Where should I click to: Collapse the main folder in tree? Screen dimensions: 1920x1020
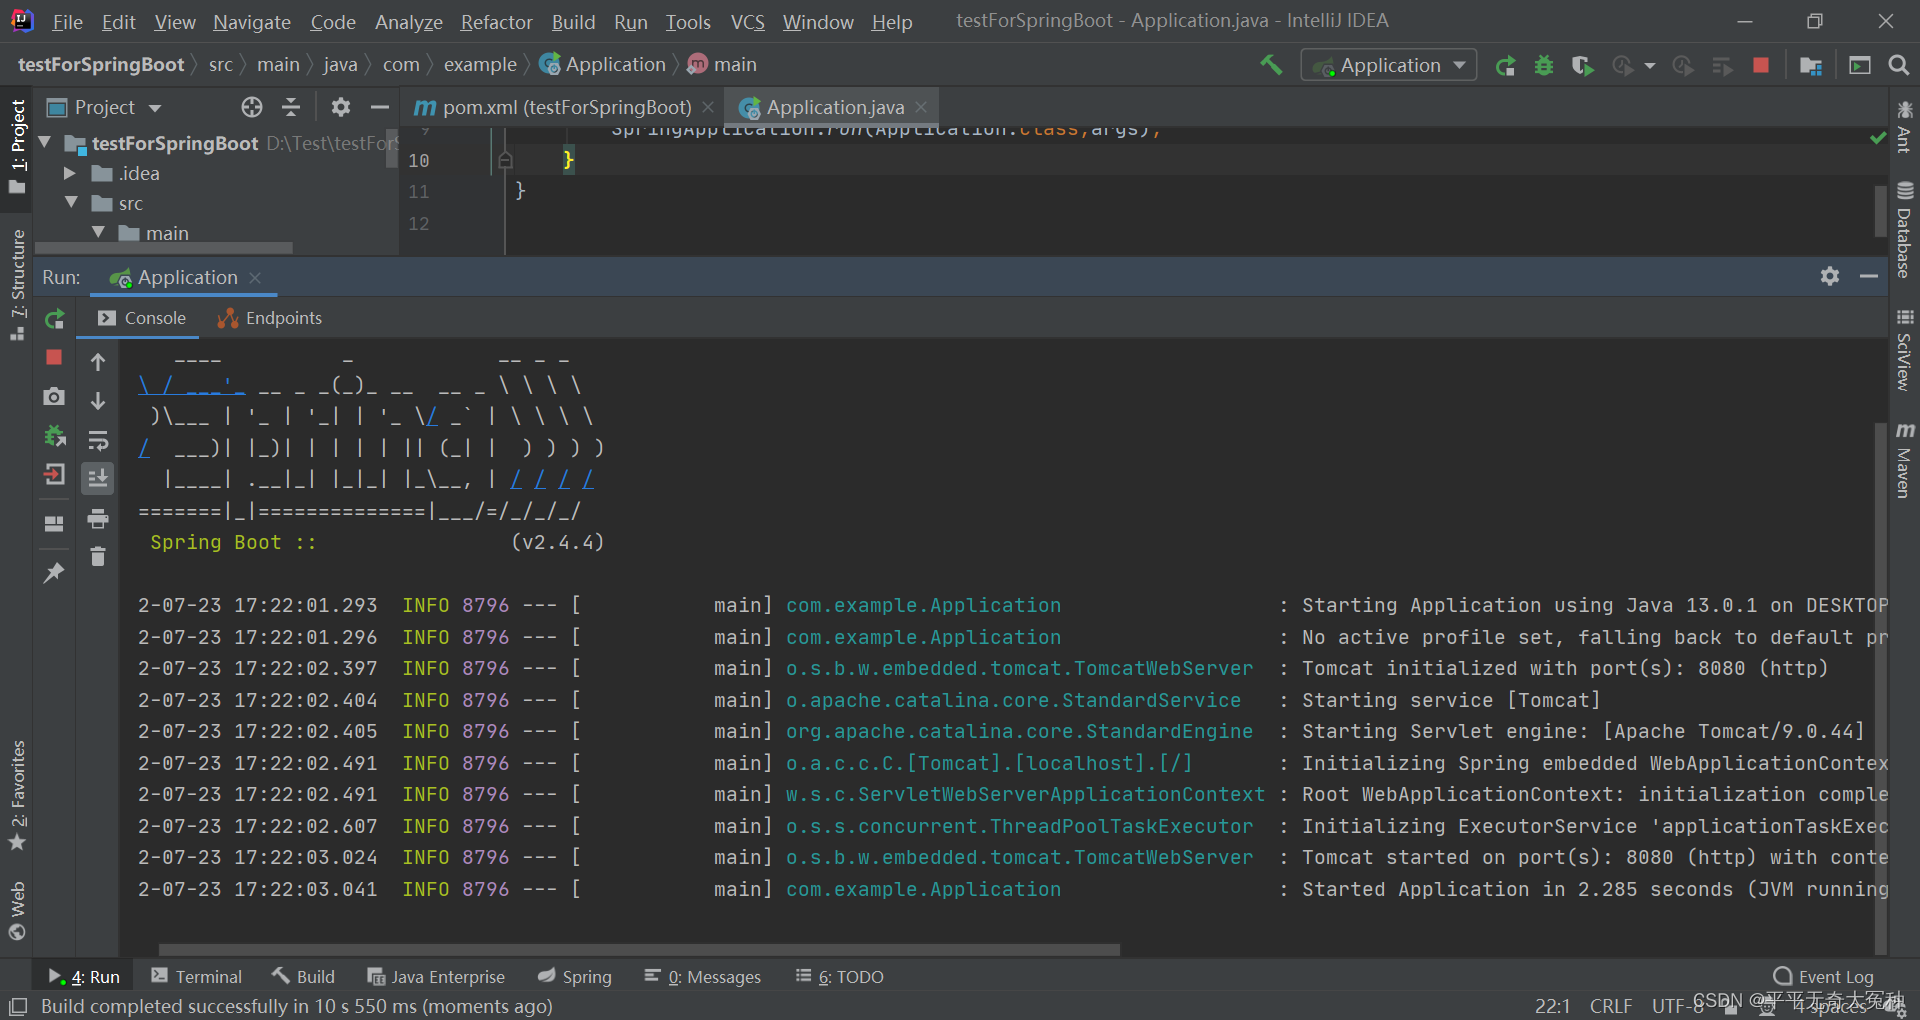(x=98, y=233)
